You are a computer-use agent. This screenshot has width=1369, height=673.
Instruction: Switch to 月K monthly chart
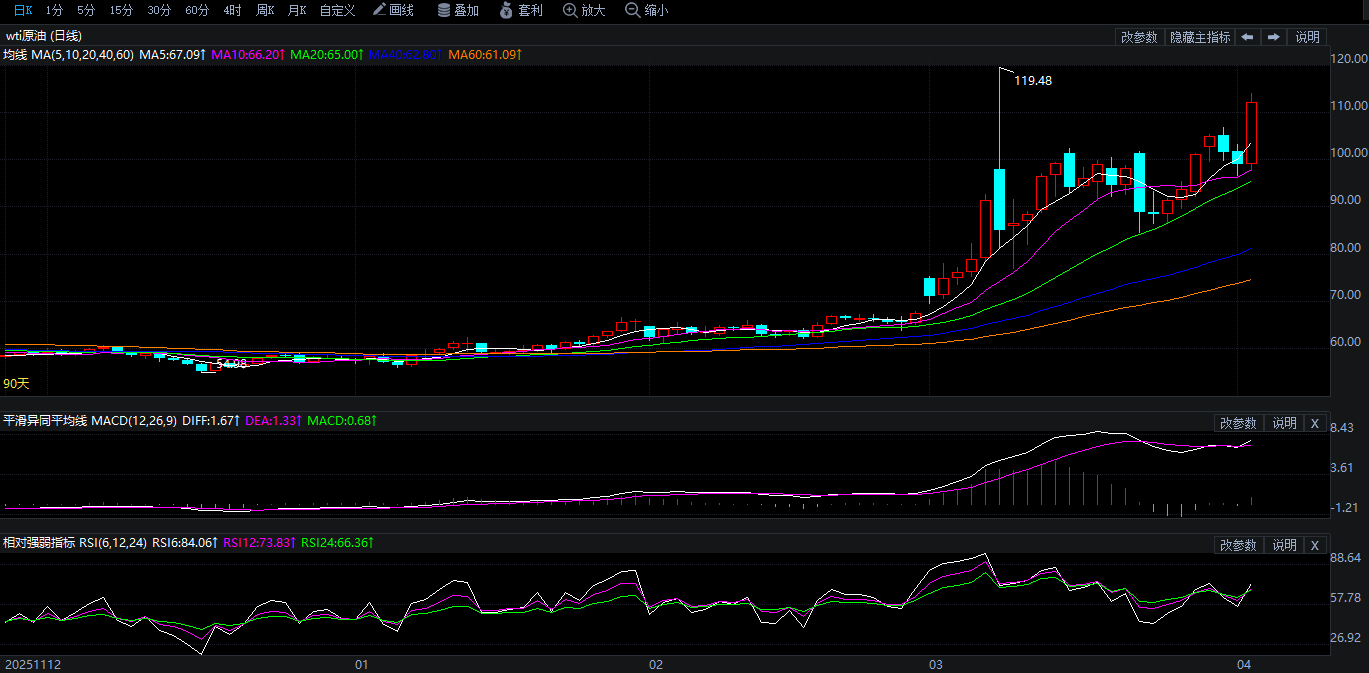296,10
